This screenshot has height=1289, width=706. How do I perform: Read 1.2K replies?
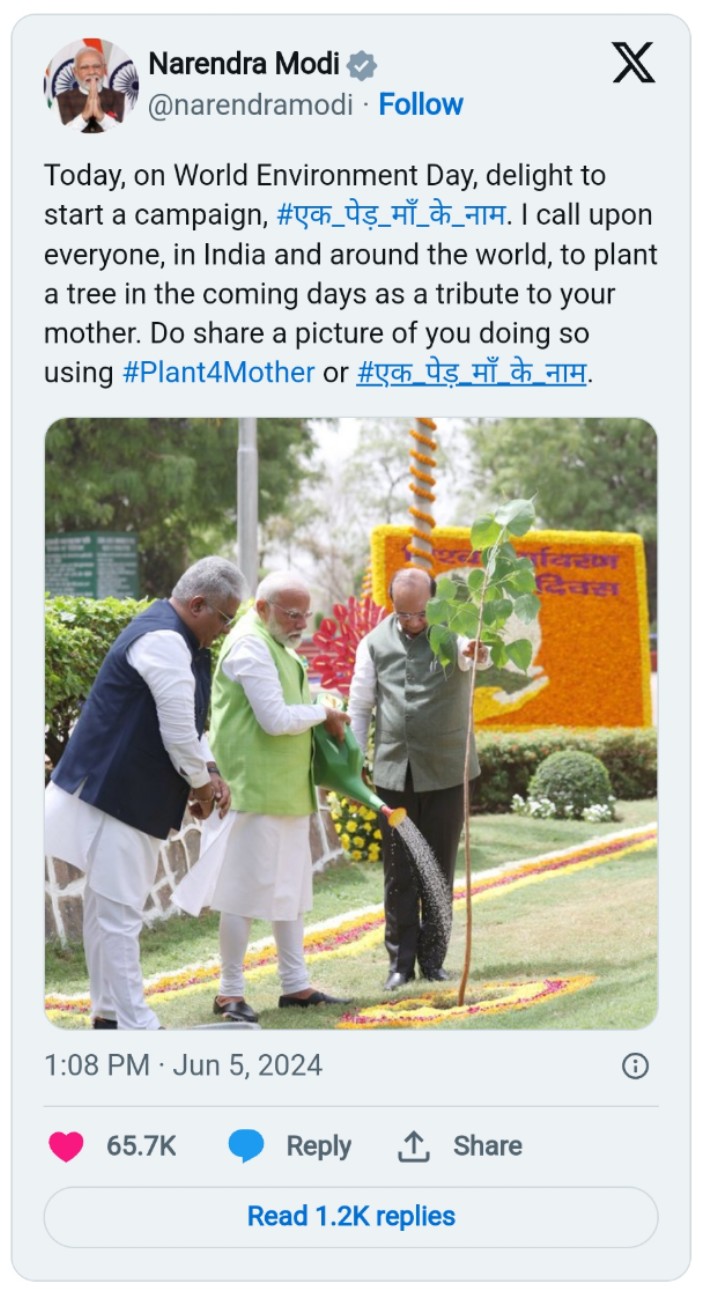click(351, 1217)
